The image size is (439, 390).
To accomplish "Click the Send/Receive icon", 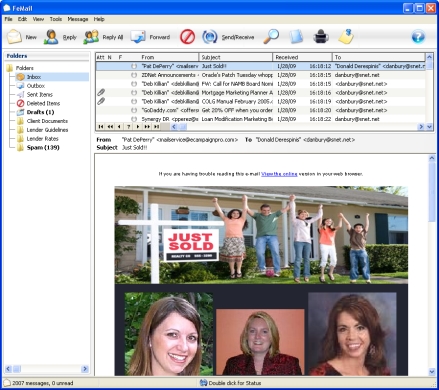I will [210, 37].
